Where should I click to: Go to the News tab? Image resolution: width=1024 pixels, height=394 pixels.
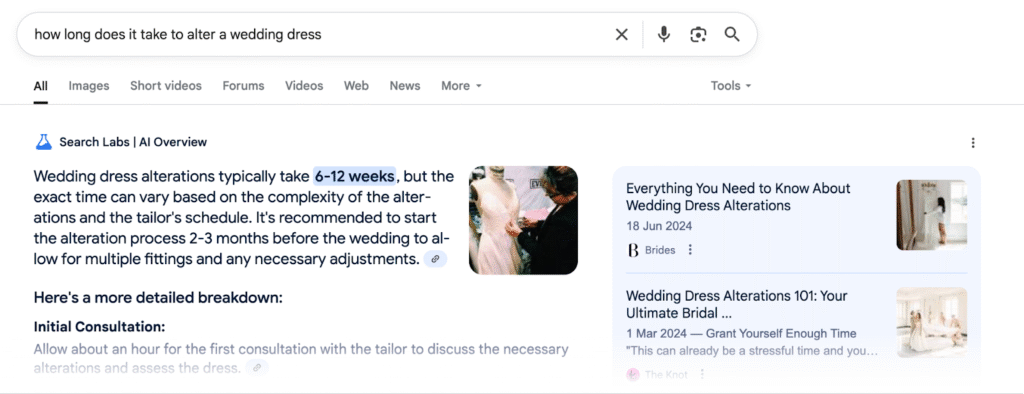point(405,86)
